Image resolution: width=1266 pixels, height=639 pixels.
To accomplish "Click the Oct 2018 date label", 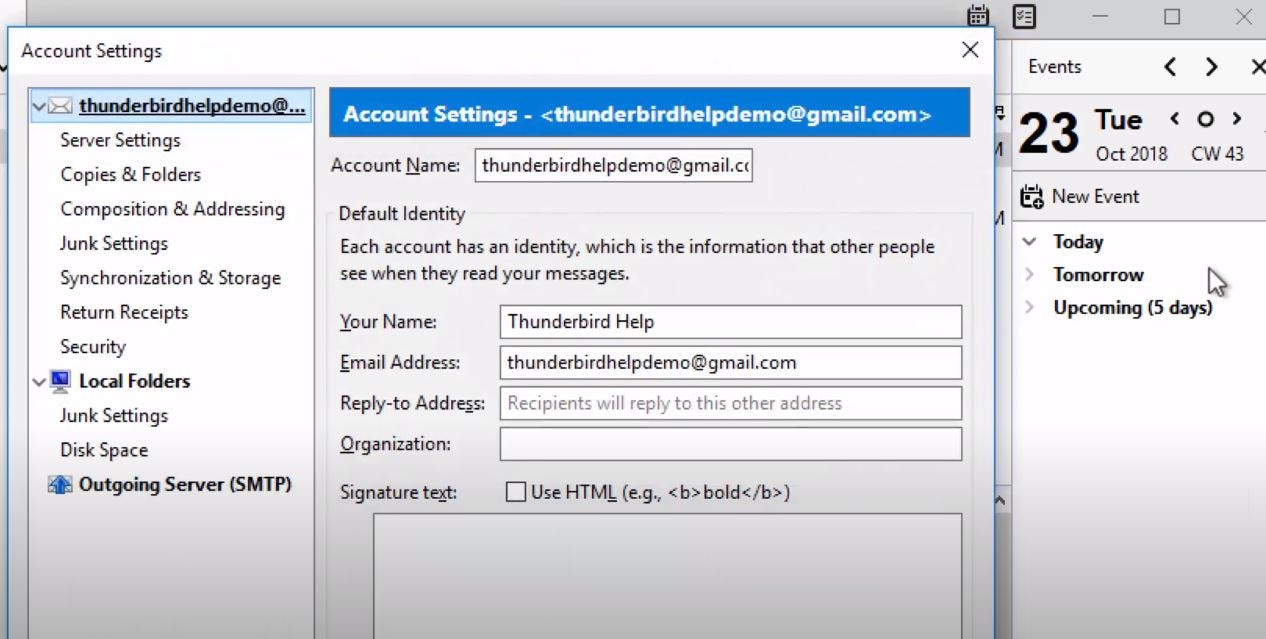I will [1132, 154].
